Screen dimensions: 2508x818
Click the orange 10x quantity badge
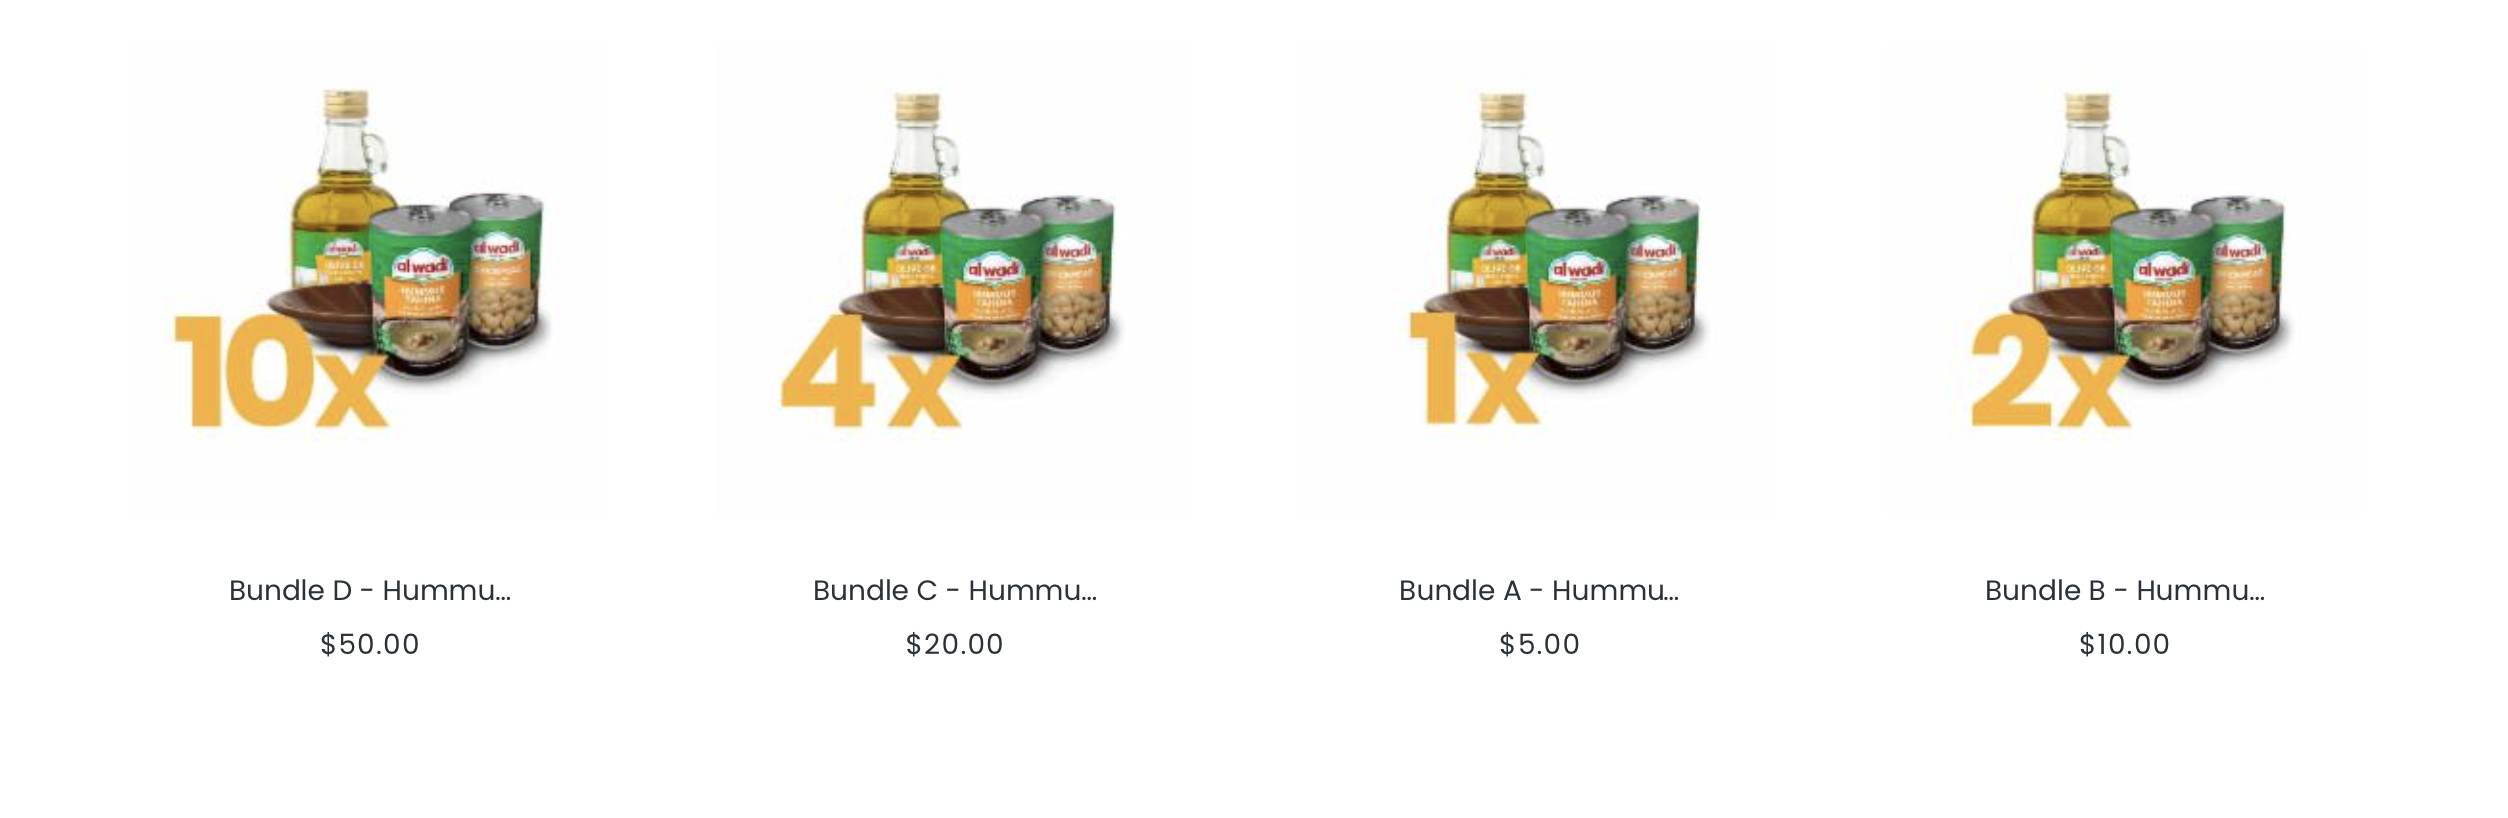point(281,371)
